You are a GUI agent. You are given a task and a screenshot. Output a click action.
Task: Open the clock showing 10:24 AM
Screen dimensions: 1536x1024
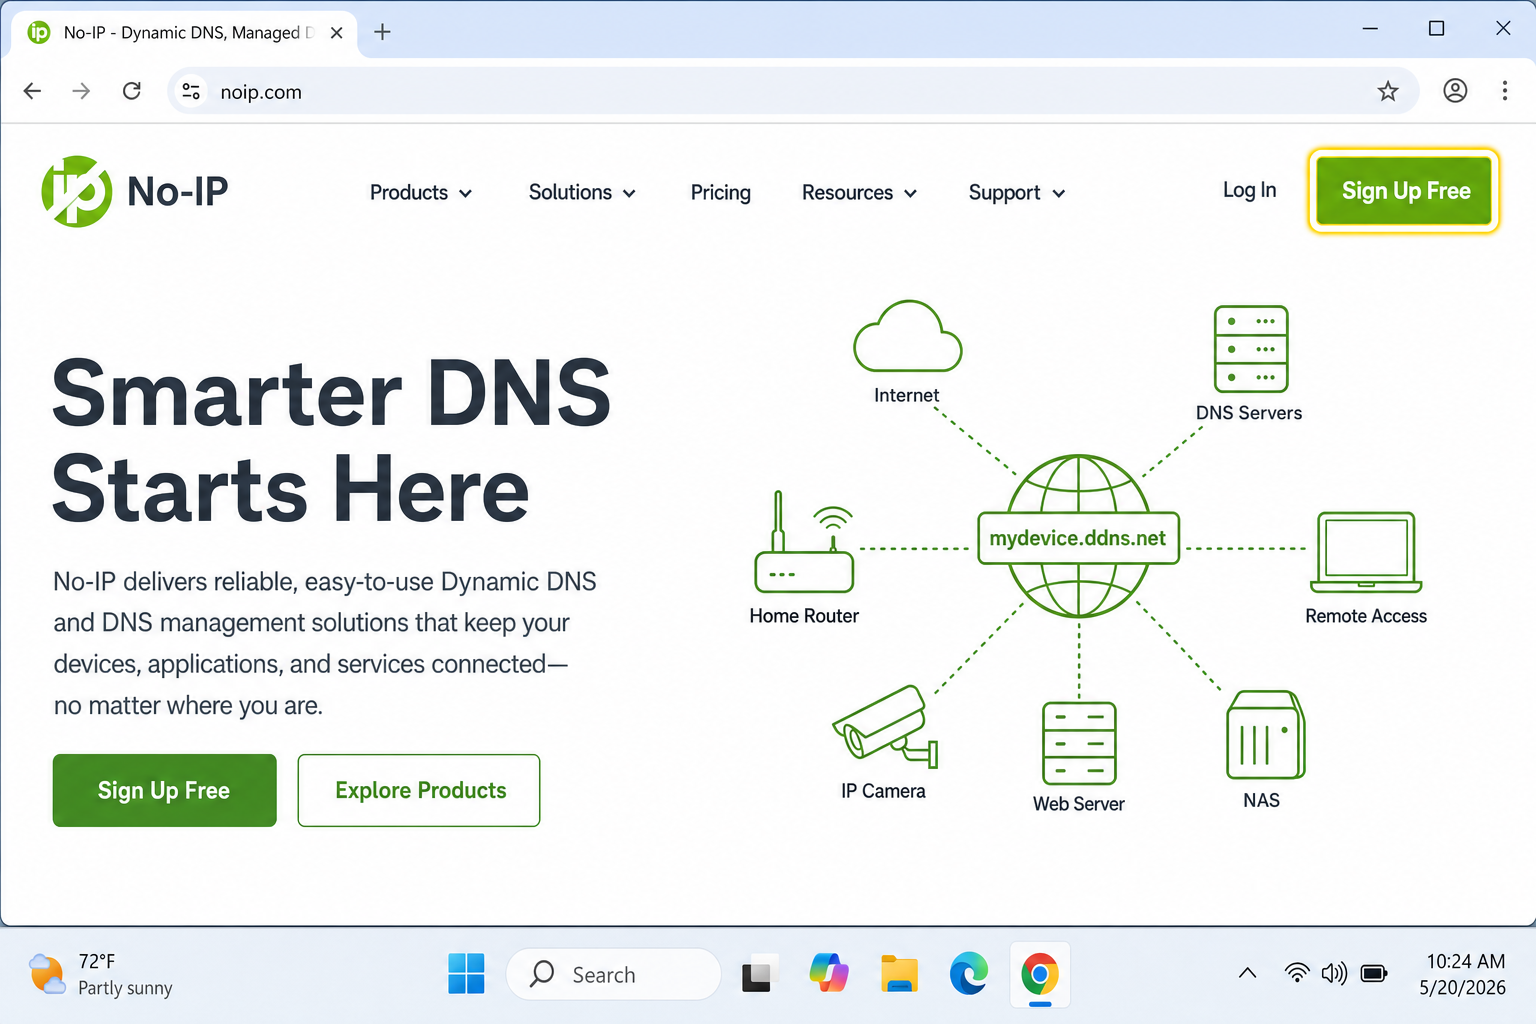[x=1464, y=974]
